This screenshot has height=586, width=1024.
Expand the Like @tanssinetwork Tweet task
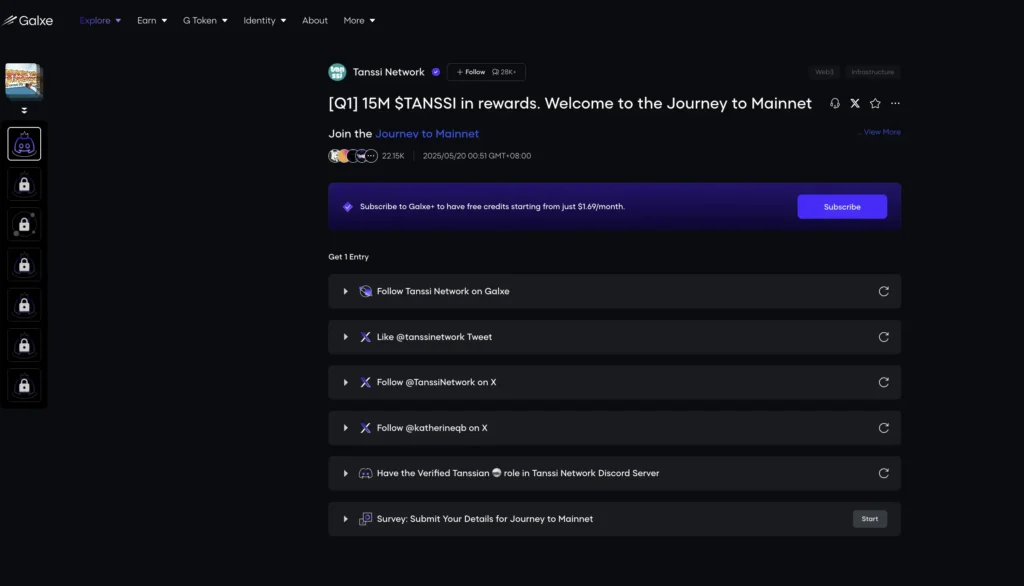[345, 337]
